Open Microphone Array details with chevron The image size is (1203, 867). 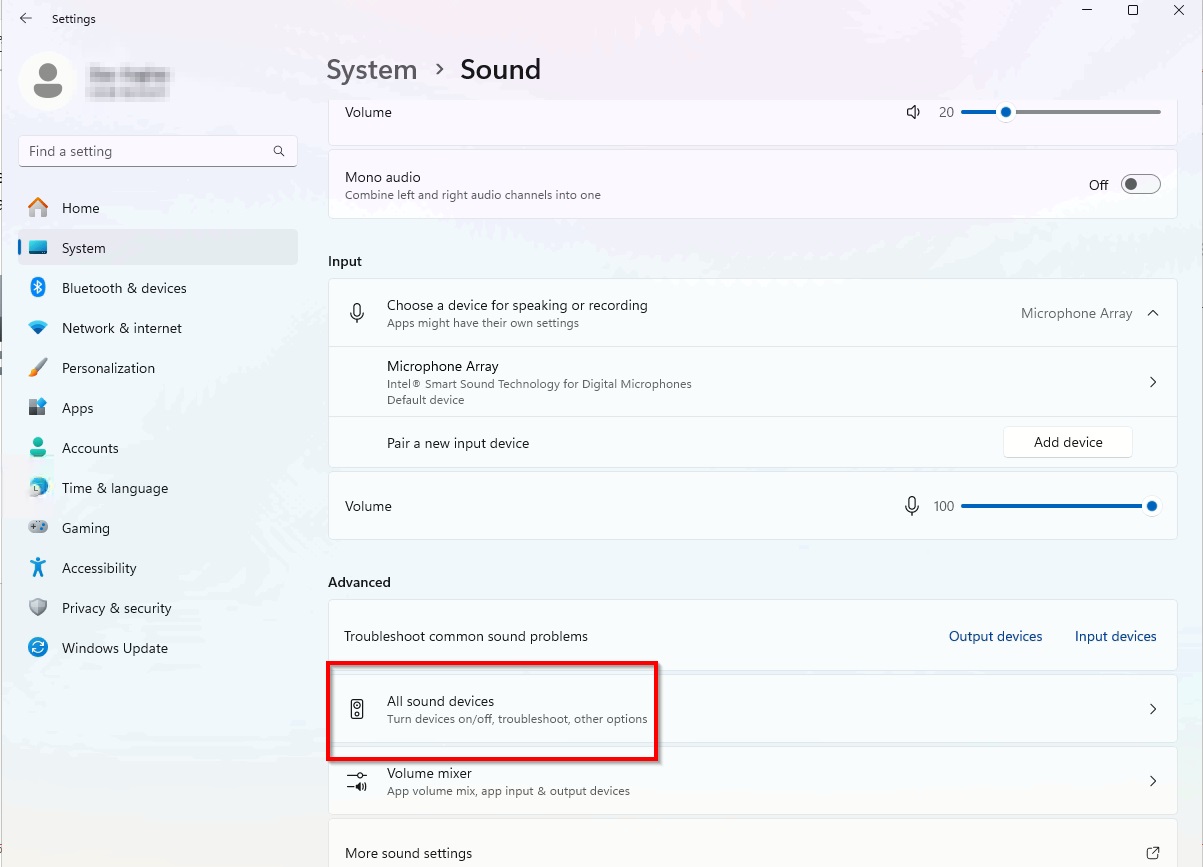pos(1153,382)
